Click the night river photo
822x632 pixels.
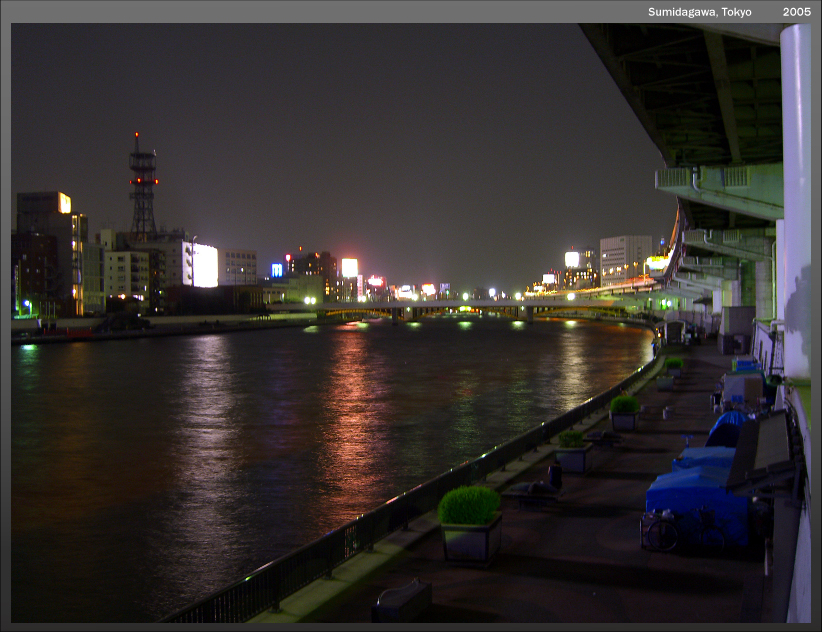point(411,323)
